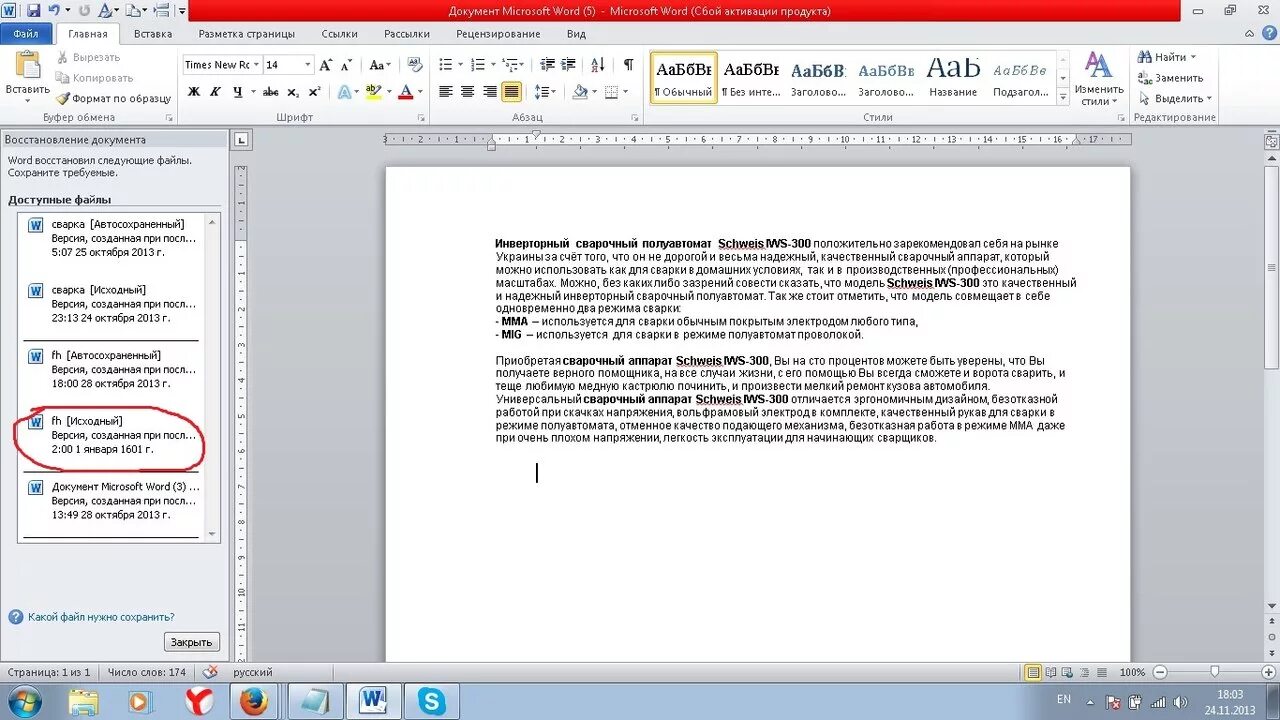Click the Cut (Вырезать) button
The height and width of the screenshot is (720, 1280).
click(x=88, y=58)
